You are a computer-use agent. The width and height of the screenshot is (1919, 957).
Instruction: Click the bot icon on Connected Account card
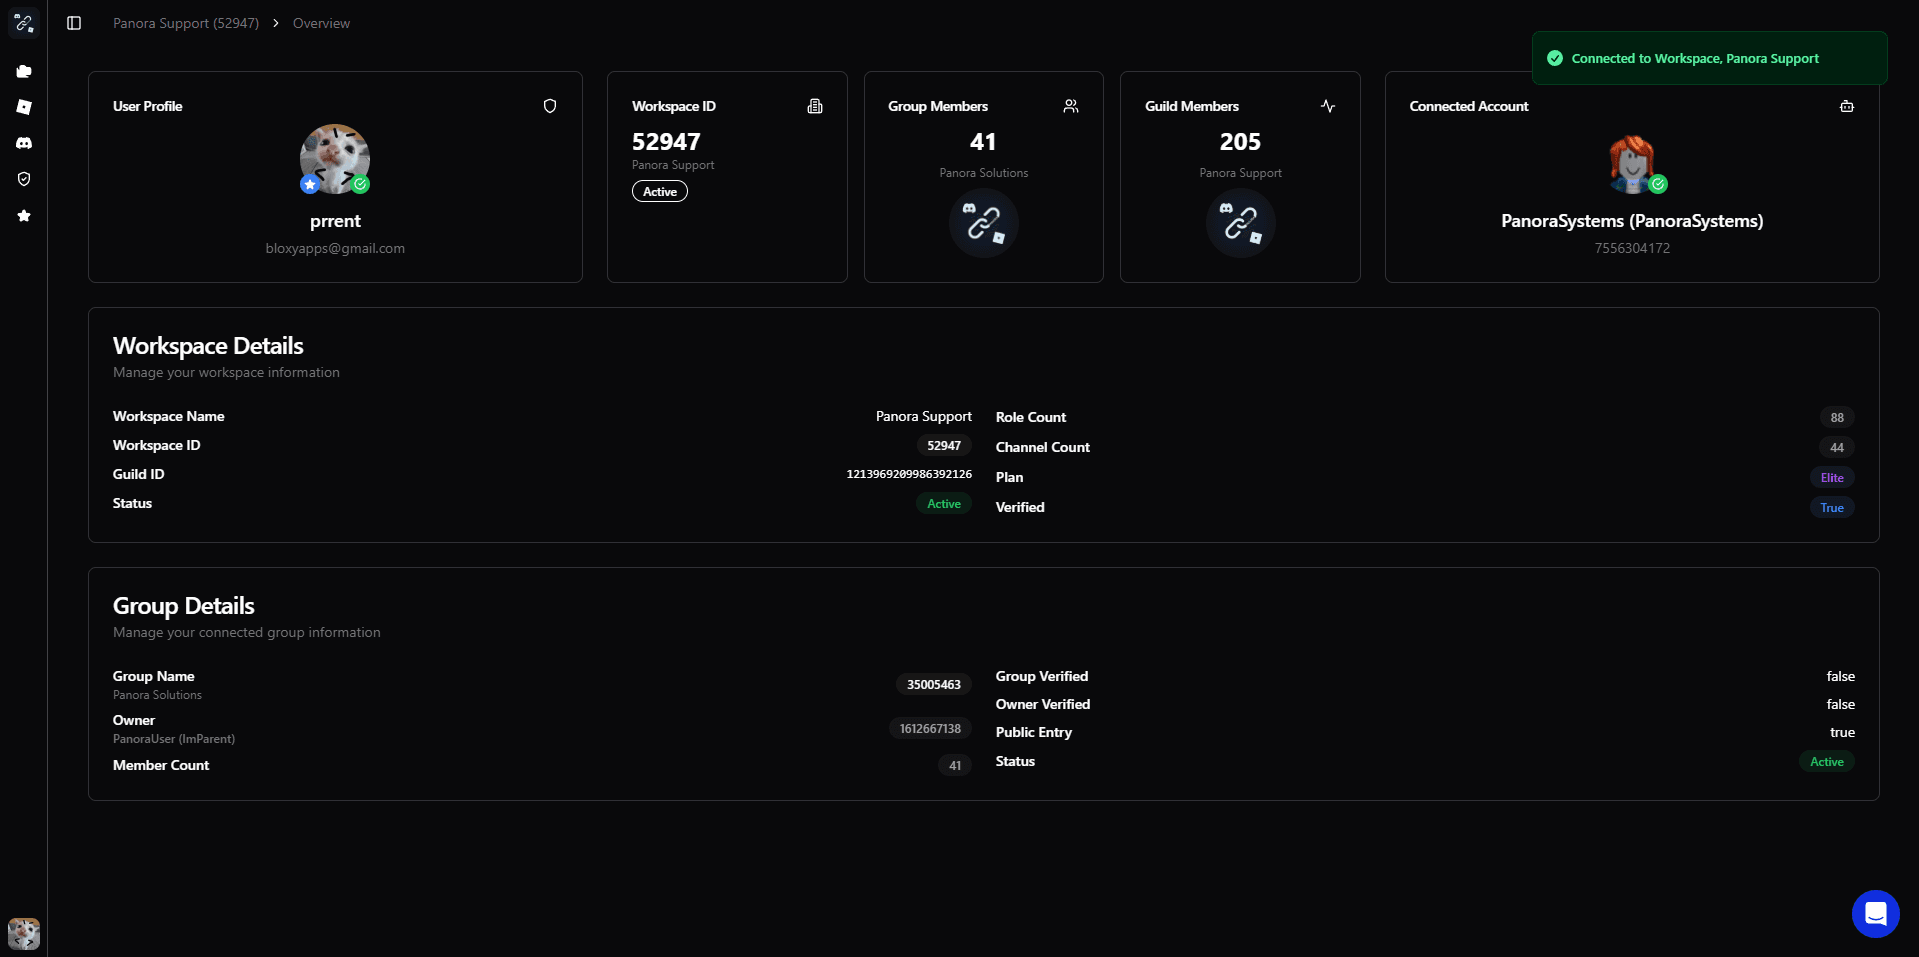pos(1847,106)
